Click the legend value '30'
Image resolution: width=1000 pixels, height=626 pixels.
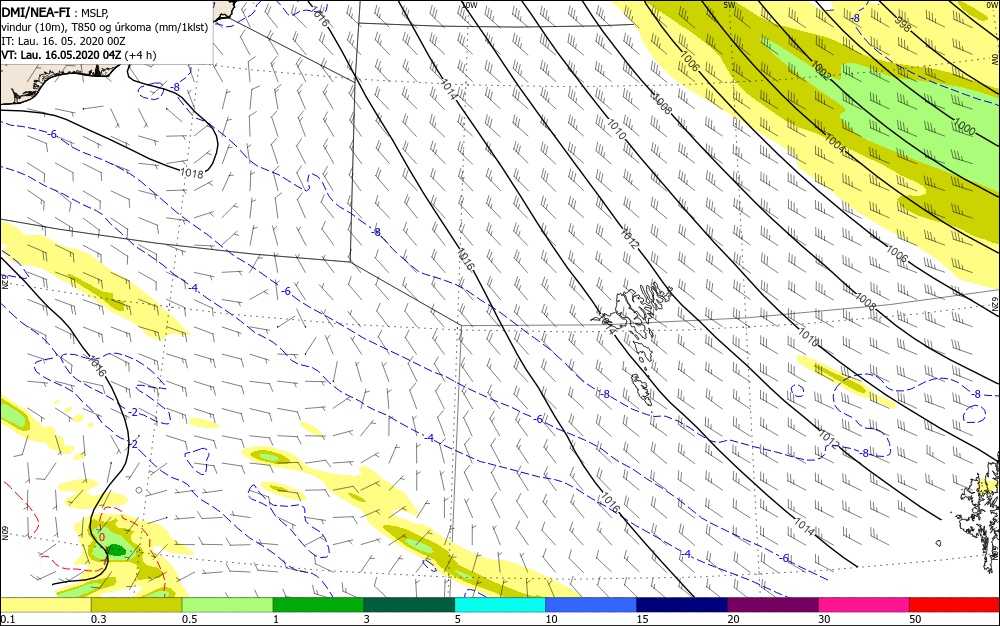[x=824, y=619]
